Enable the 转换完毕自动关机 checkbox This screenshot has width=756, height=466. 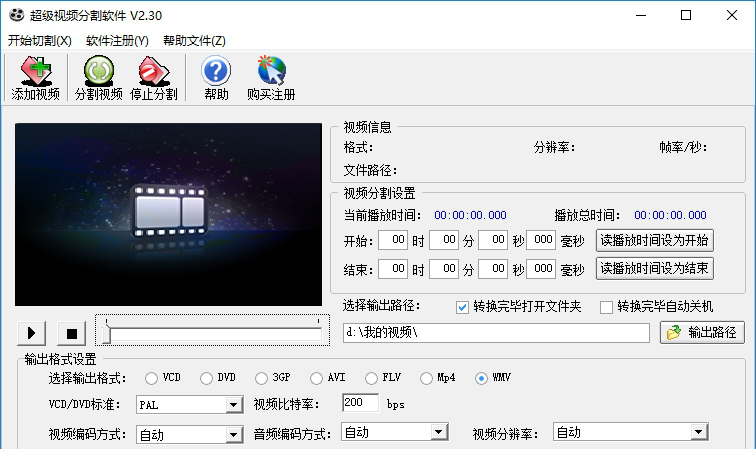click(605, 307)
